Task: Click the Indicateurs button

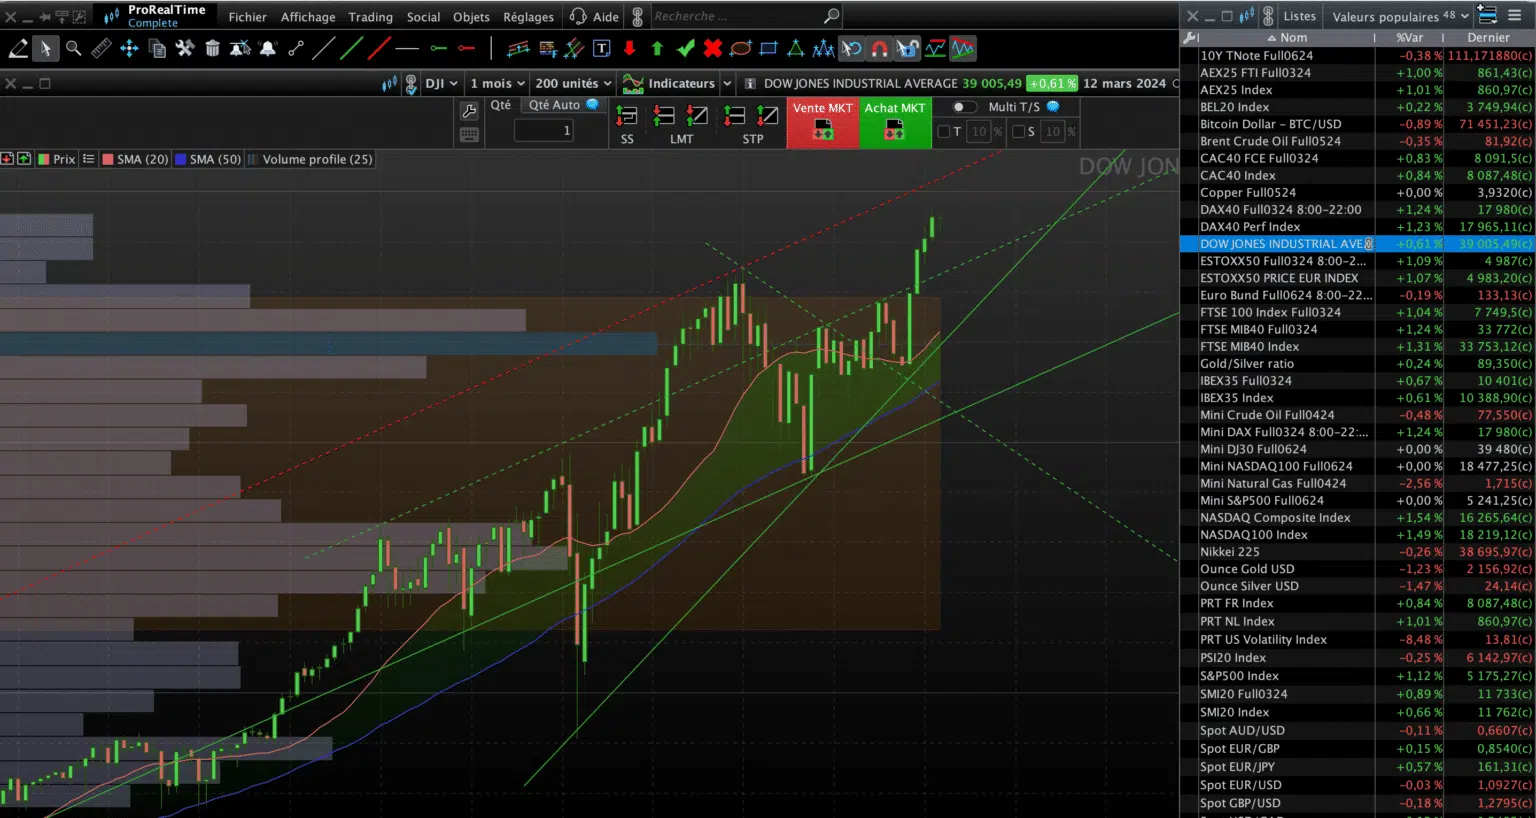Action: tap(669, 84)
